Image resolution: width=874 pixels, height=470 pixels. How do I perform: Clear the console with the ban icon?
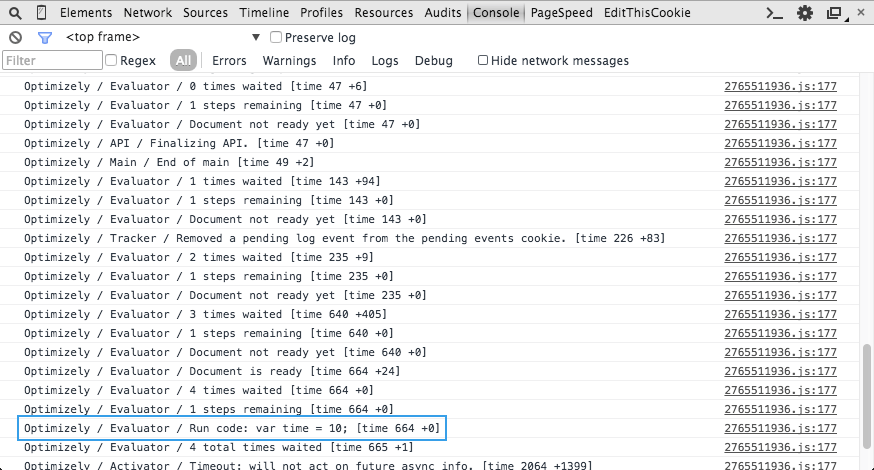(x=15, y=38)
